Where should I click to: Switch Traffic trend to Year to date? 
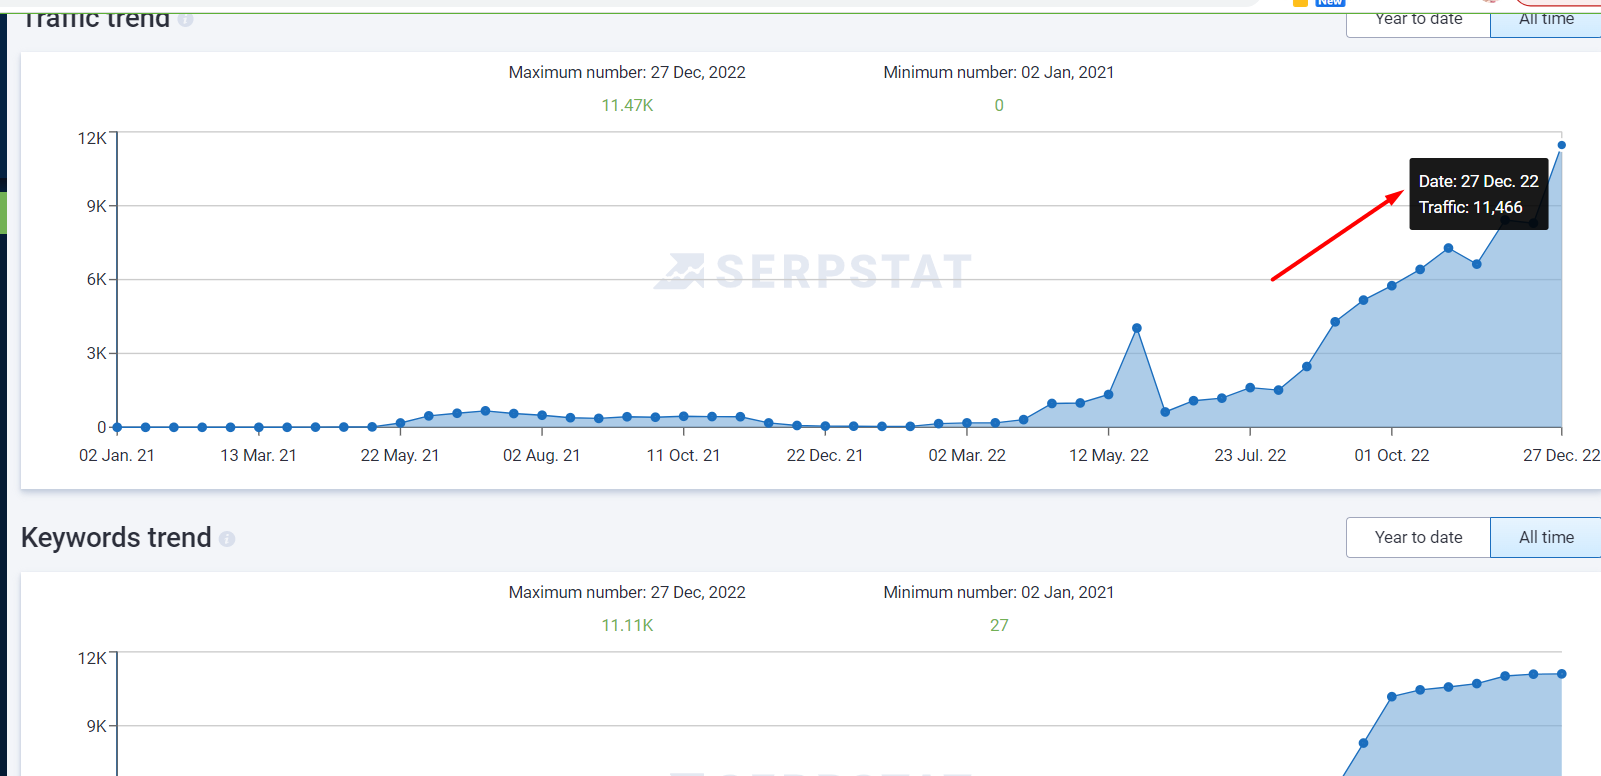click(1418, 19)
